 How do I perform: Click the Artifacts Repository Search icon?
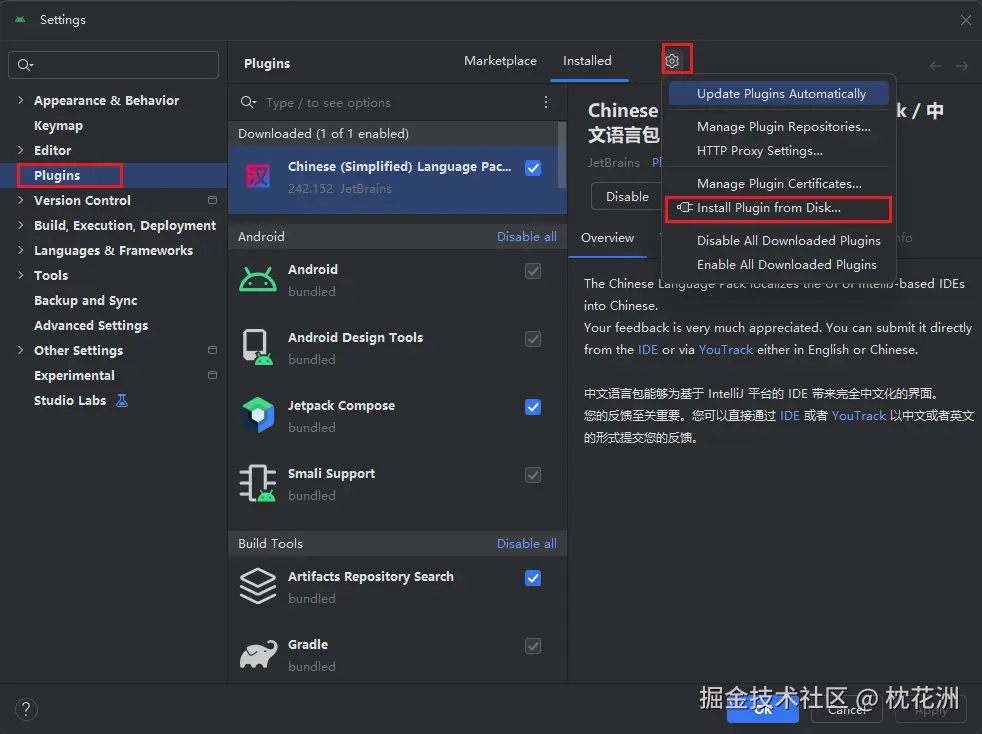point(258,586)
